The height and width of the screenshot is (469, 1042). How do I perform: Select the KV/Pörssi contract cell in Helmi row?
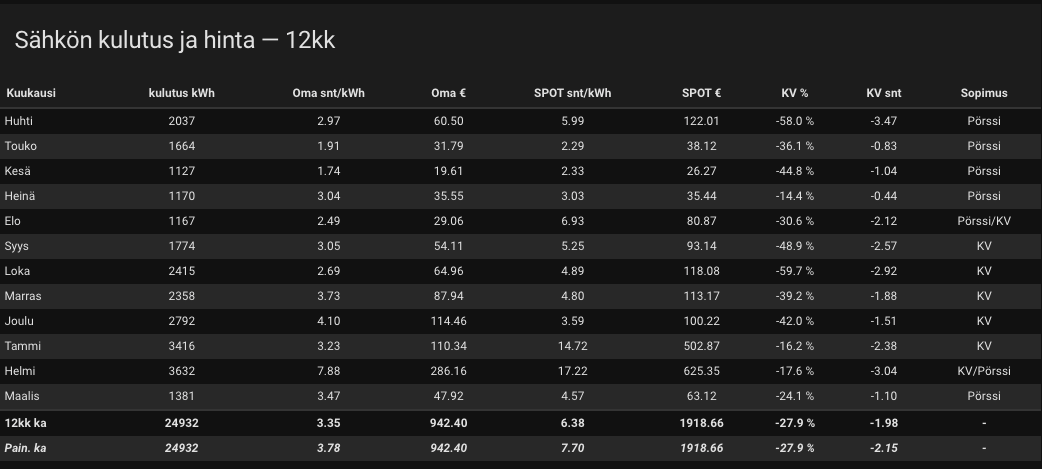click(x=983, y=371)
